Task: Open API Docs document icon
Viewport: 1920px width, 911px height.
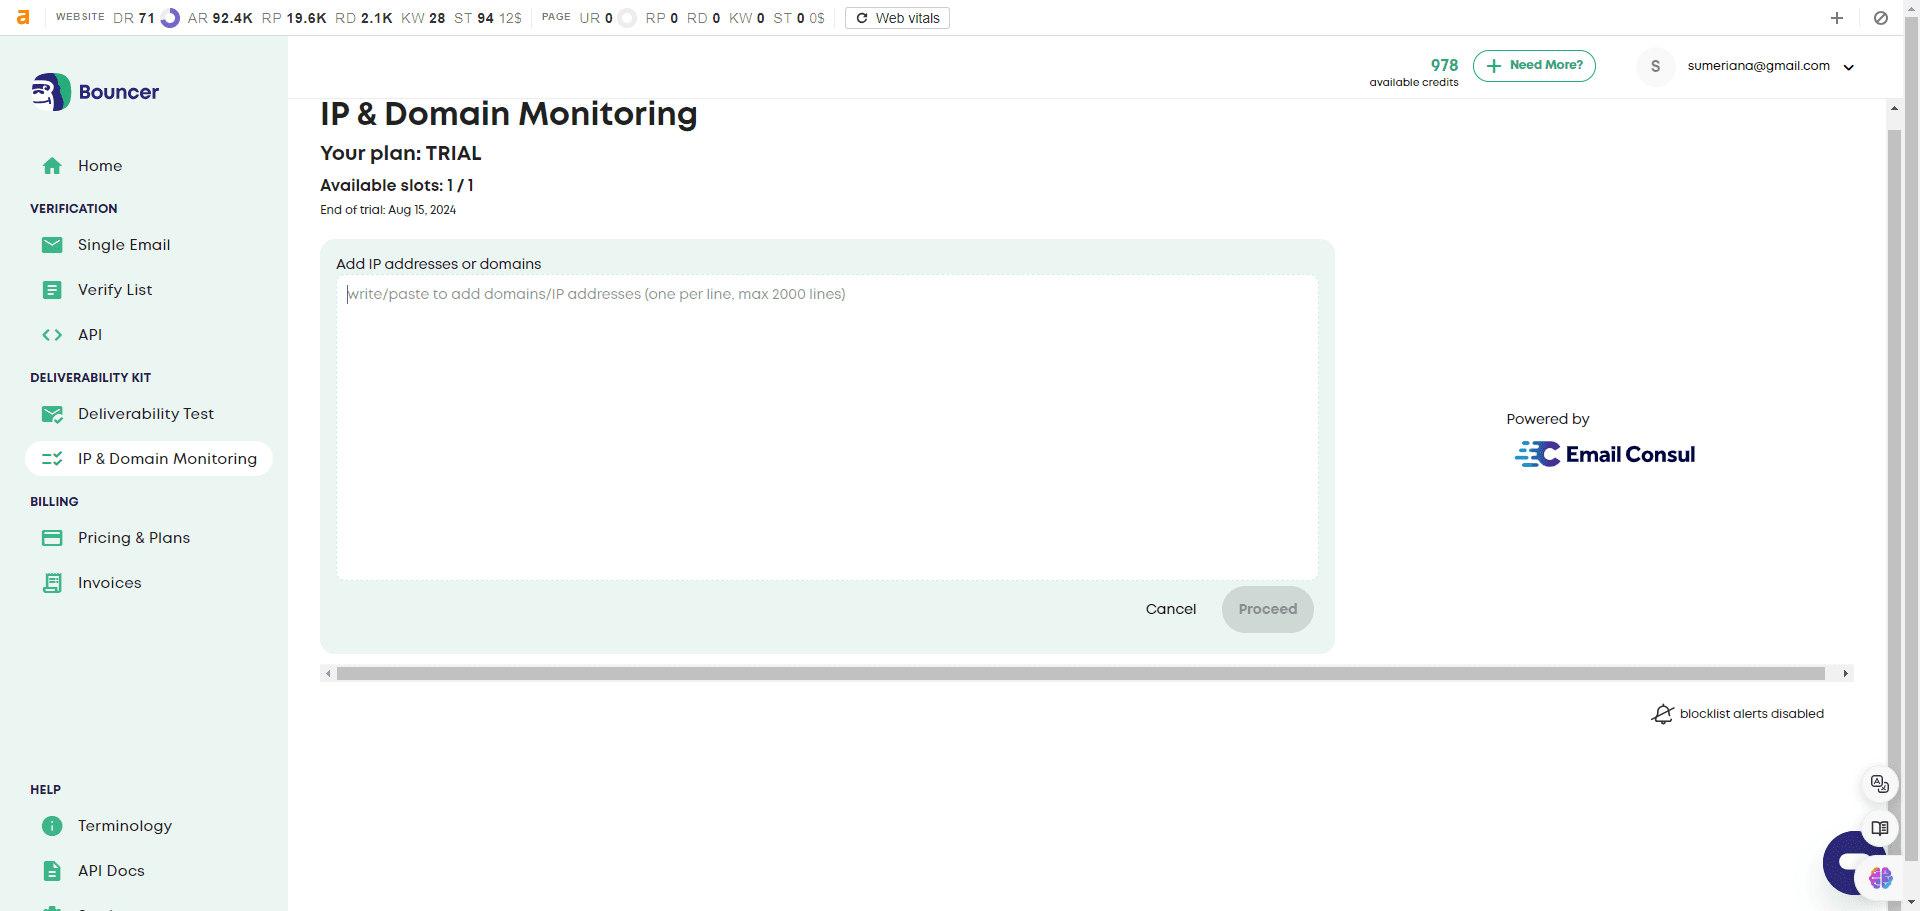Action: (x=52, y=871)
